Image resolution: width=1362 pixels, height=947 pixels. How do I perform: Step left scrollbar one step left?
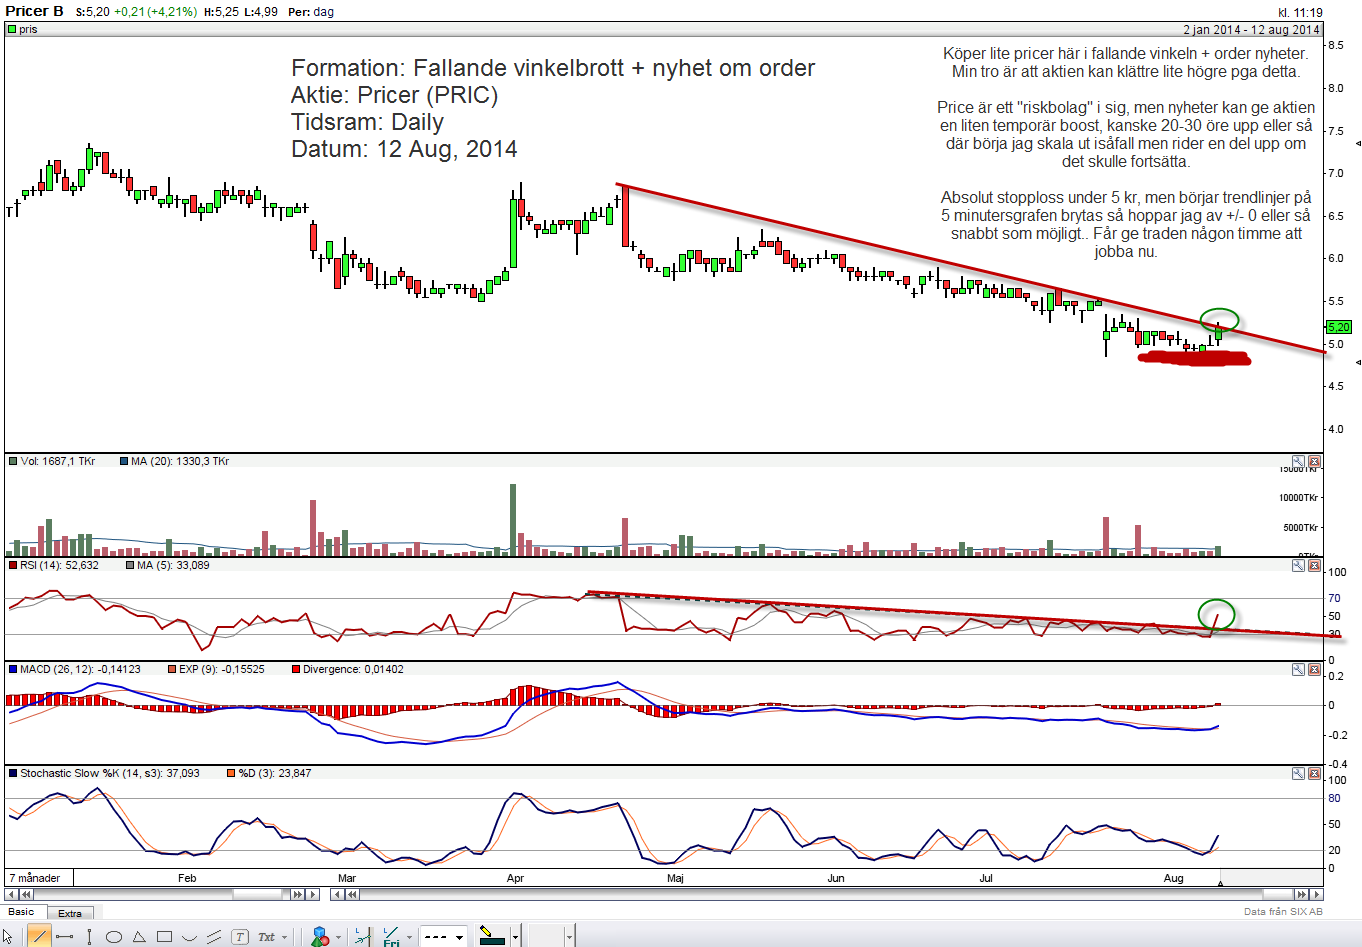12,894
